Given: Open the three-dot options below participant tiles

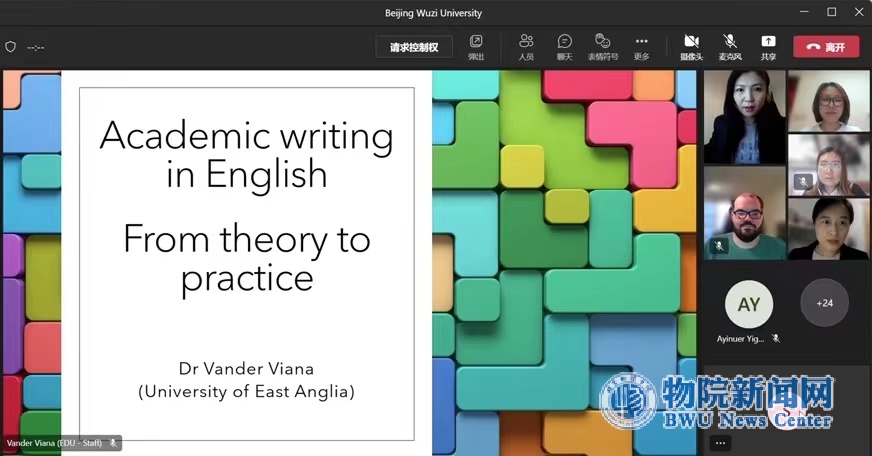Looking at the screenshot, I should click(x=720, y=443).
